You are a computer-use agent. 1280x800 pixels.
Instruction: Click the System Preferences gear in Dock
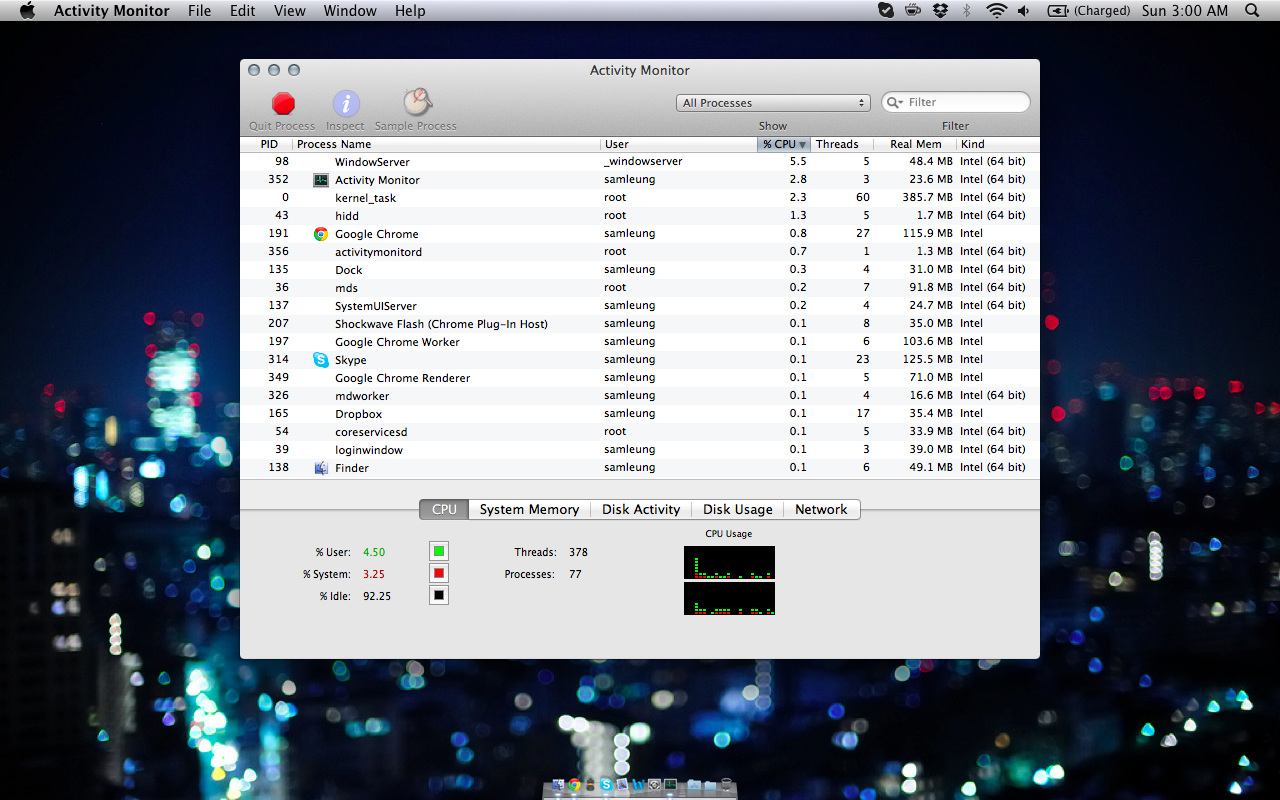click(654, 785)
